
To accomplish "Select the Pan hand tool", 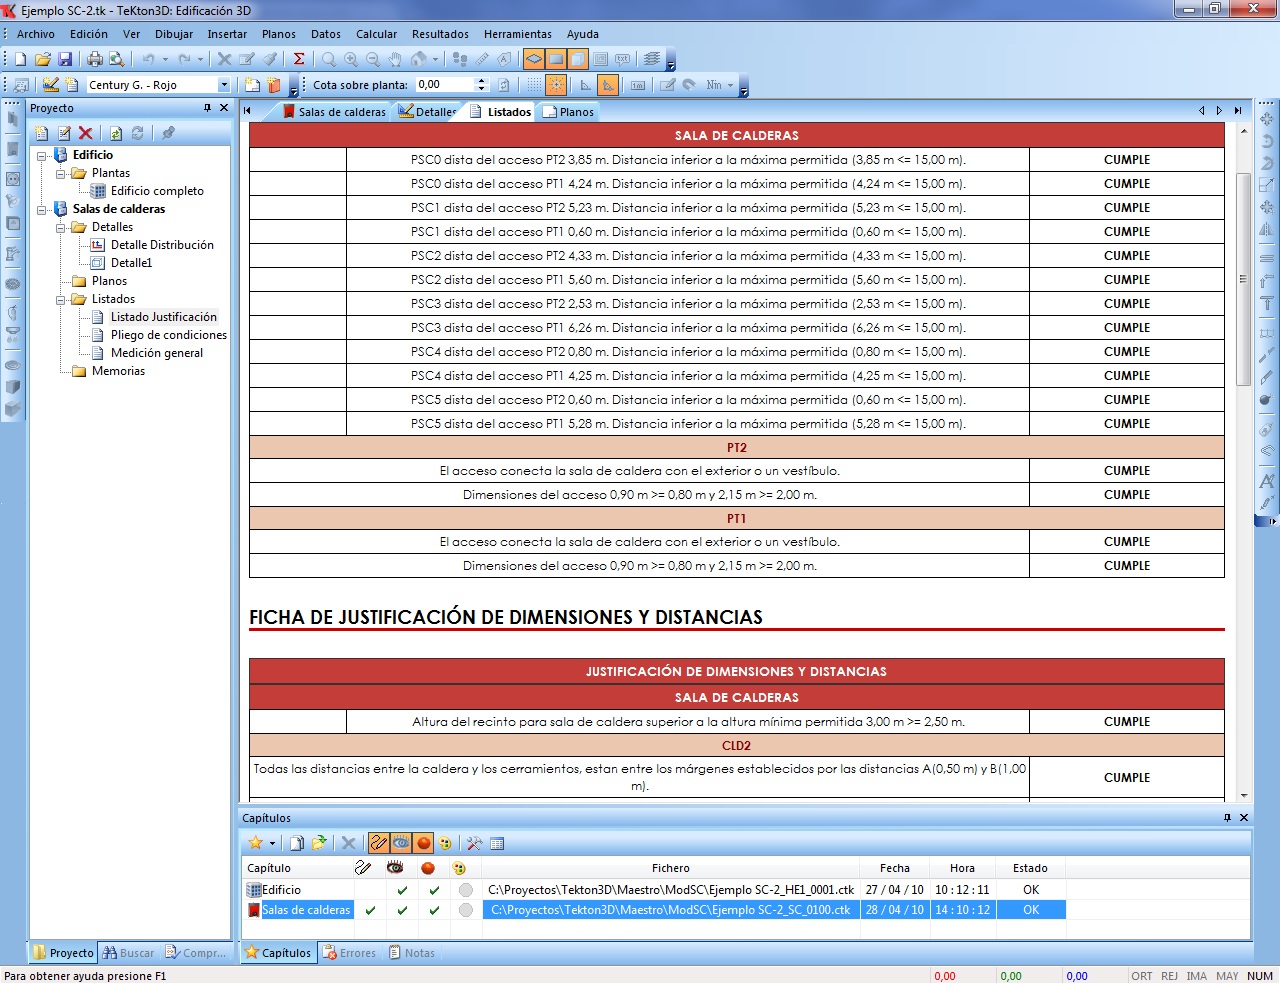I will point(395,59).
